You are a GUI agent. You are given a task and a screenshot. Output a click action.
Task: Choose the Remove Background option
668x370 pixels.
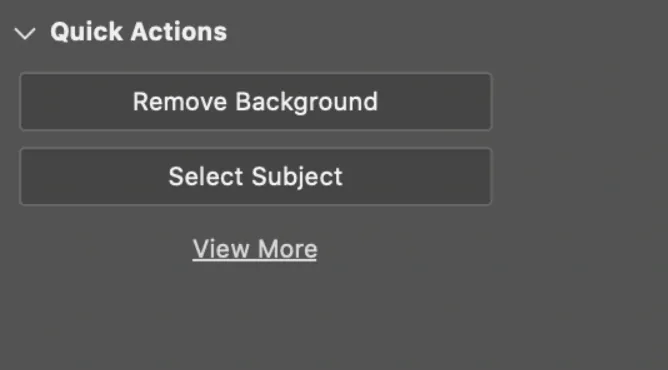tap(256, 102)
